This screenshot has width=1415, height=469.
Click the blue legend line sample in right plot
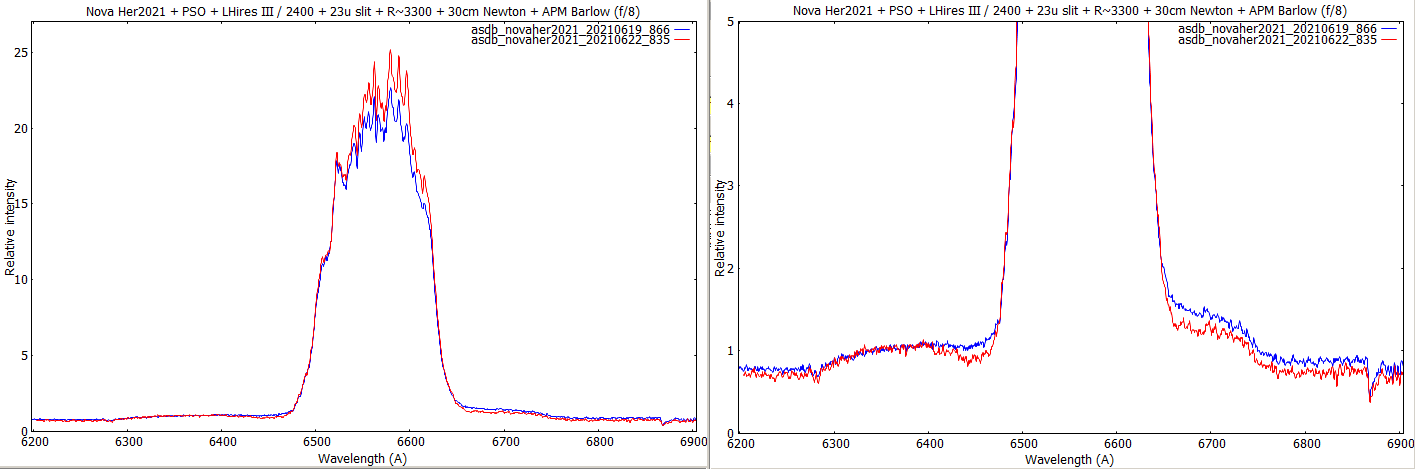point(1390,29)
